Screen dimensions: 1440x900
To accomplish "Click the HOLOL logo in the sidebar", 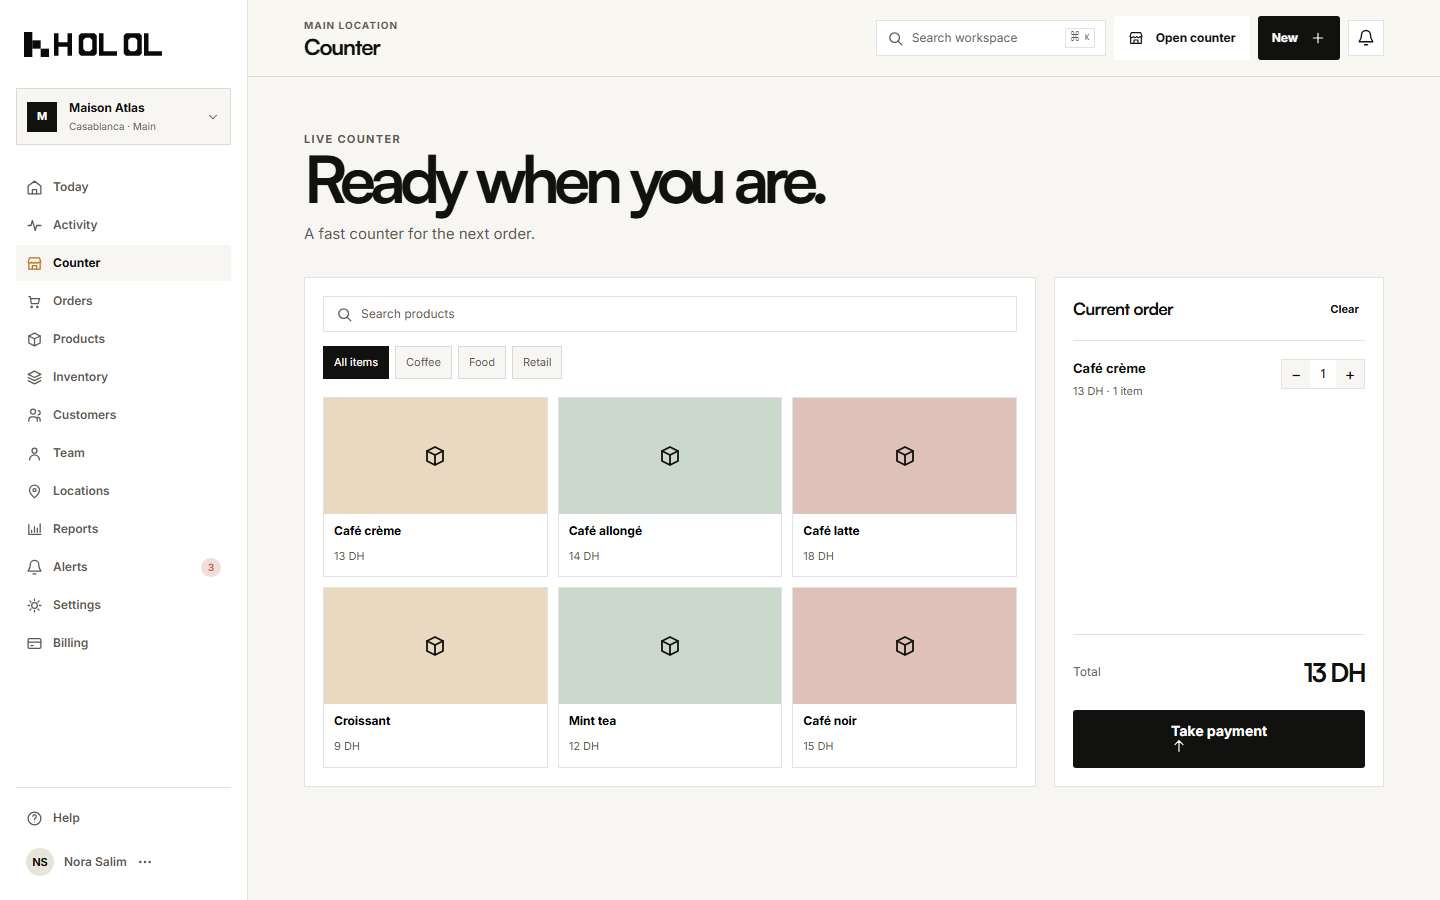I will click(93, 44).
